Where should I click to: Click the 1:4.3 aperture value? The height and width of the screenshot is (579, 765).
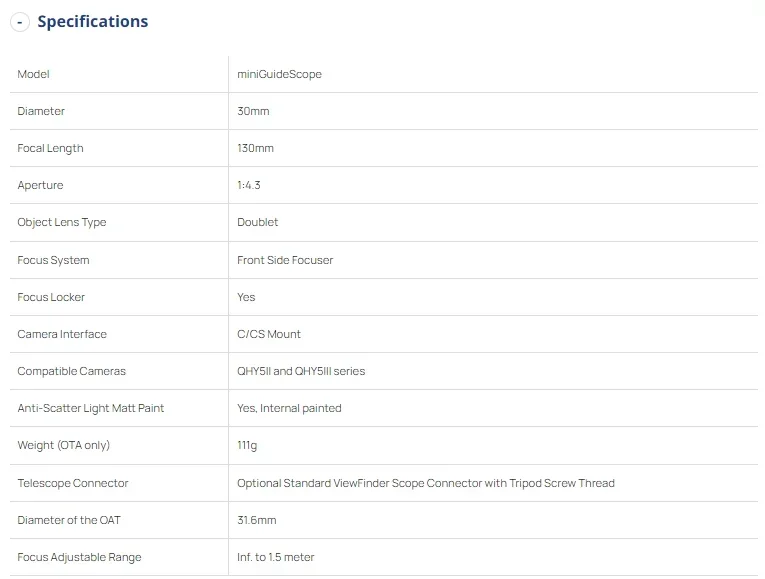[x=249, y=185]
